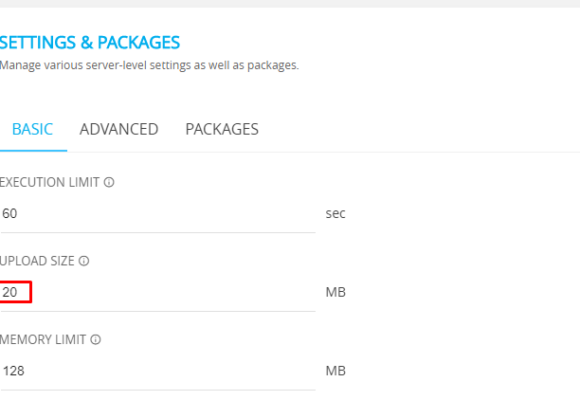This screenshot has height=400, width=580.
Task: Select the Memory Limit field showing 128
Action: pos(158,371)
